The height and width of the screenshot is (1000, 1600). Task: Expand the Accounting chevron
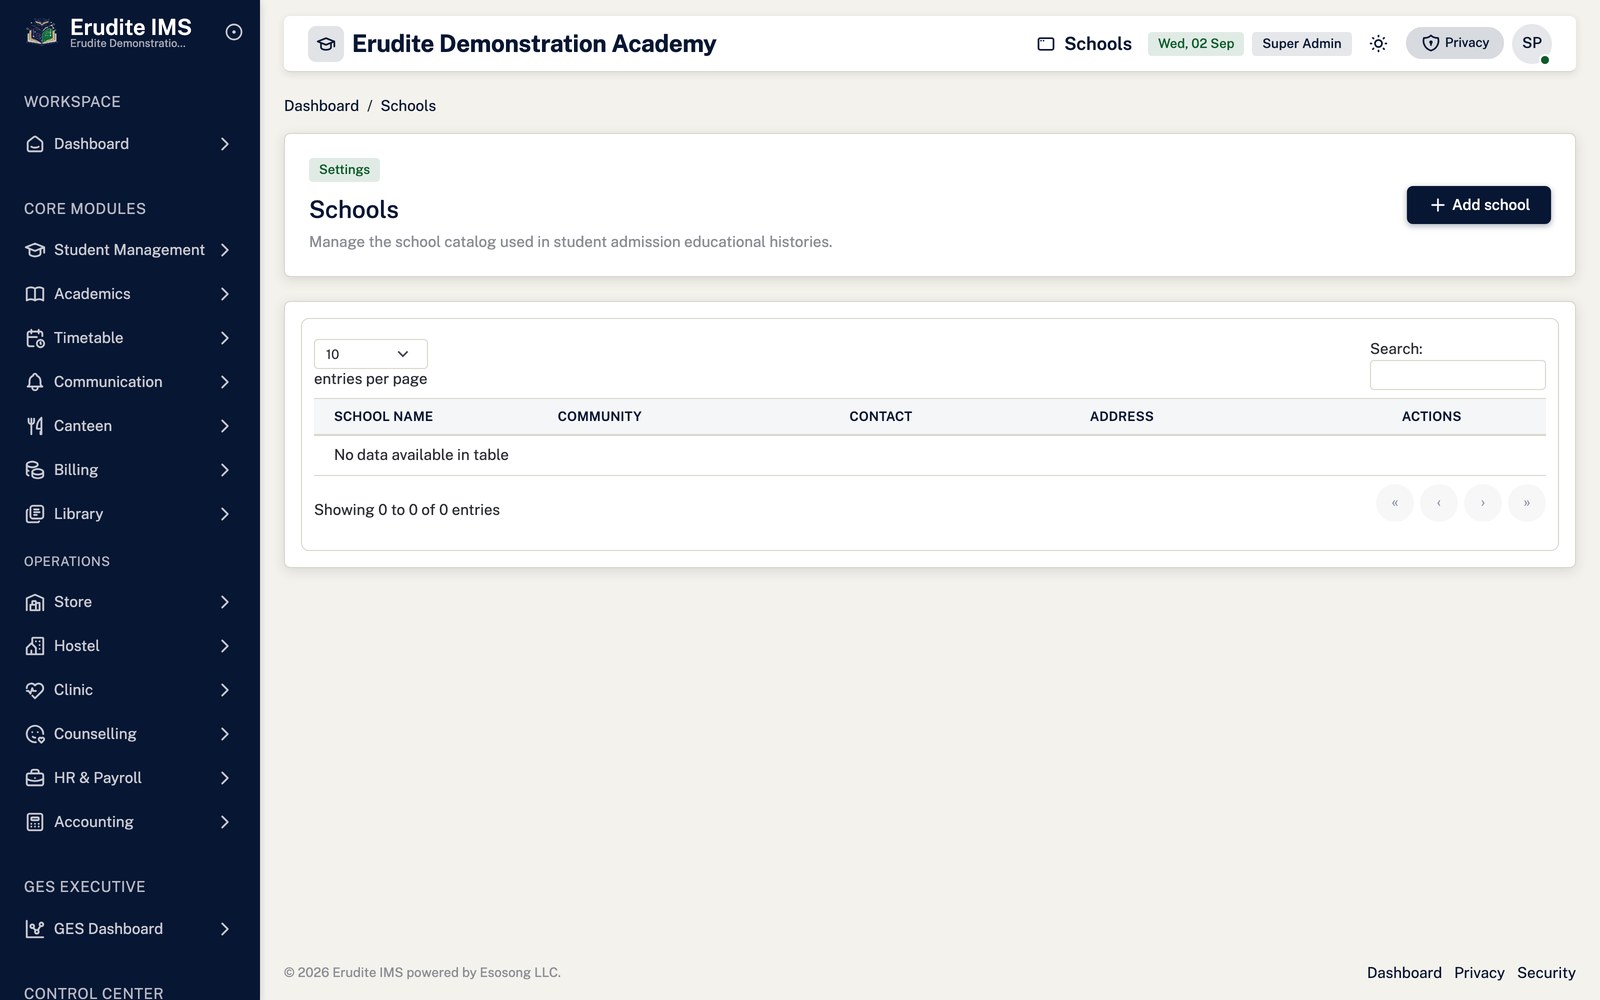tap(225, 822)
